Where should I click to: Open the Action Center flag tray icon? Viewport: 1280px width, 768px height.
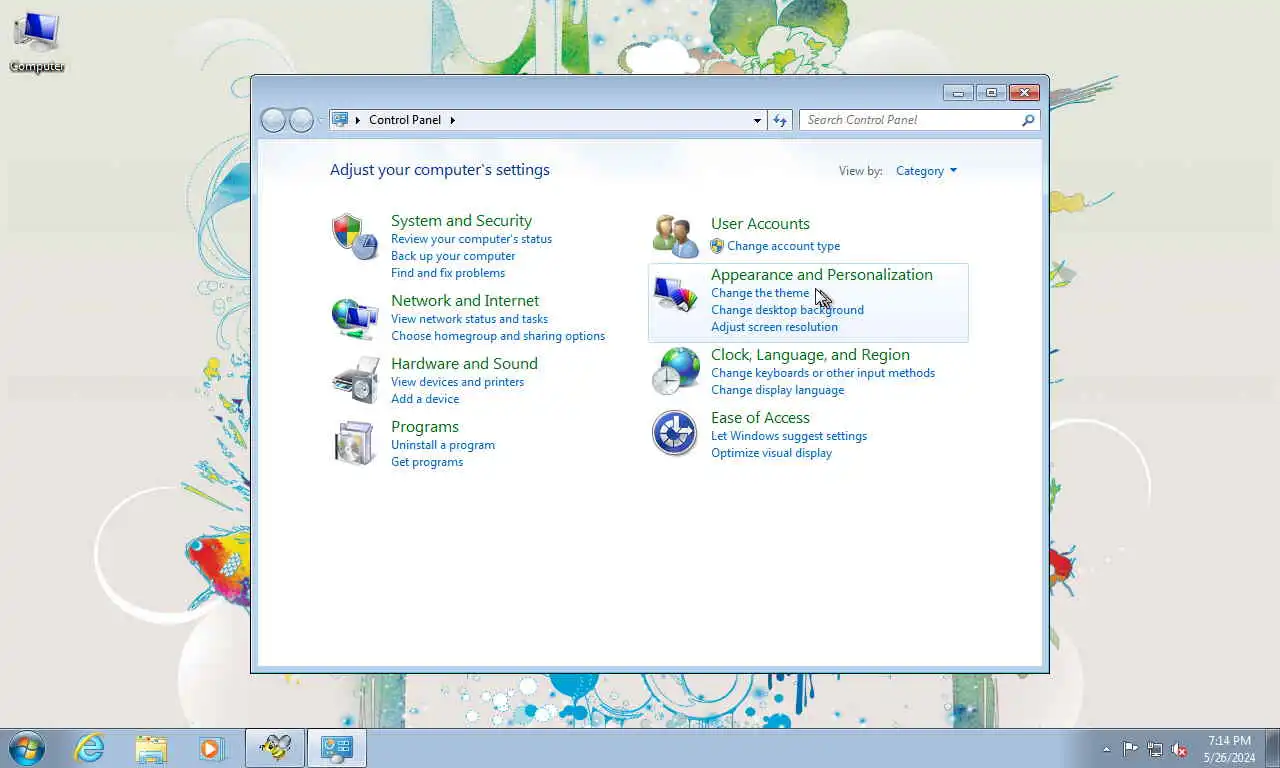[x=1130, y=749]
